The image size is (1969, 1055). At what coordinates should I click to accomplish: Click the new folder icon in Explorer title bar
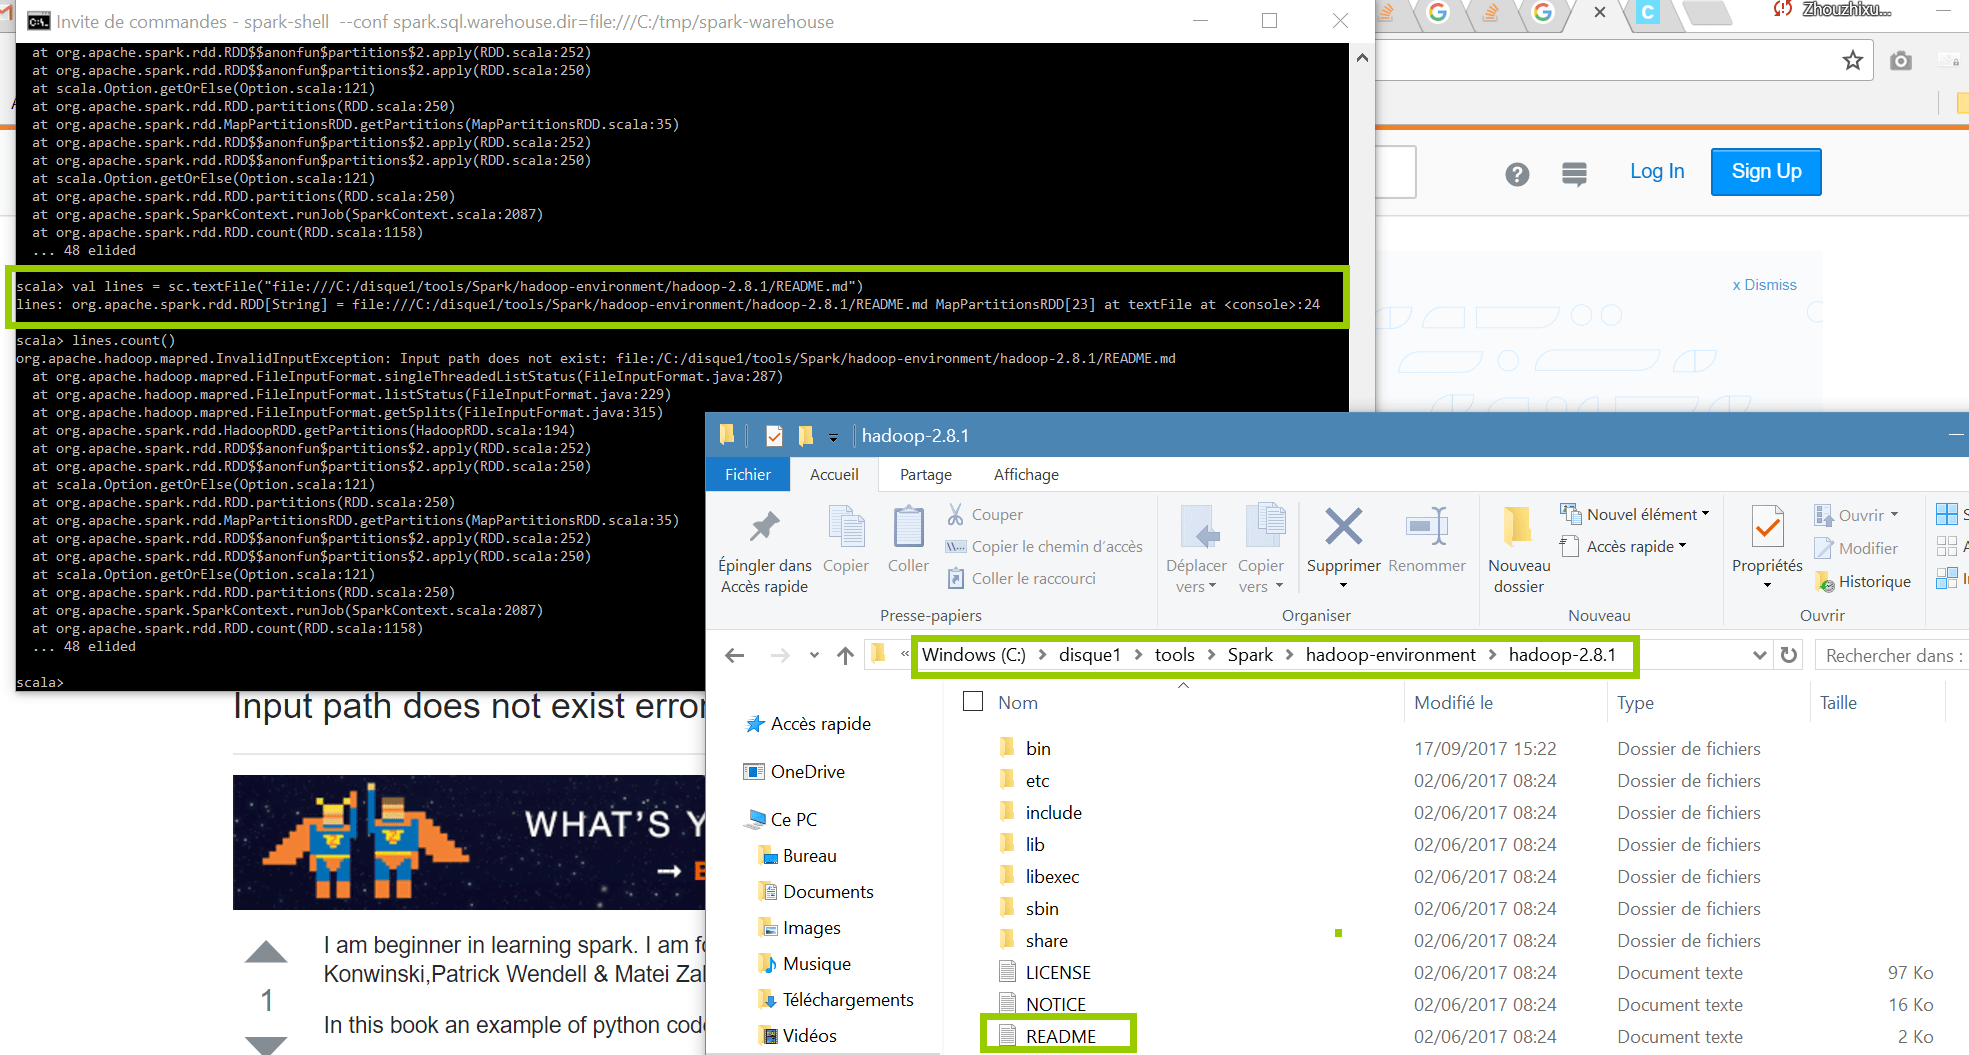click(x=806, y=436)
